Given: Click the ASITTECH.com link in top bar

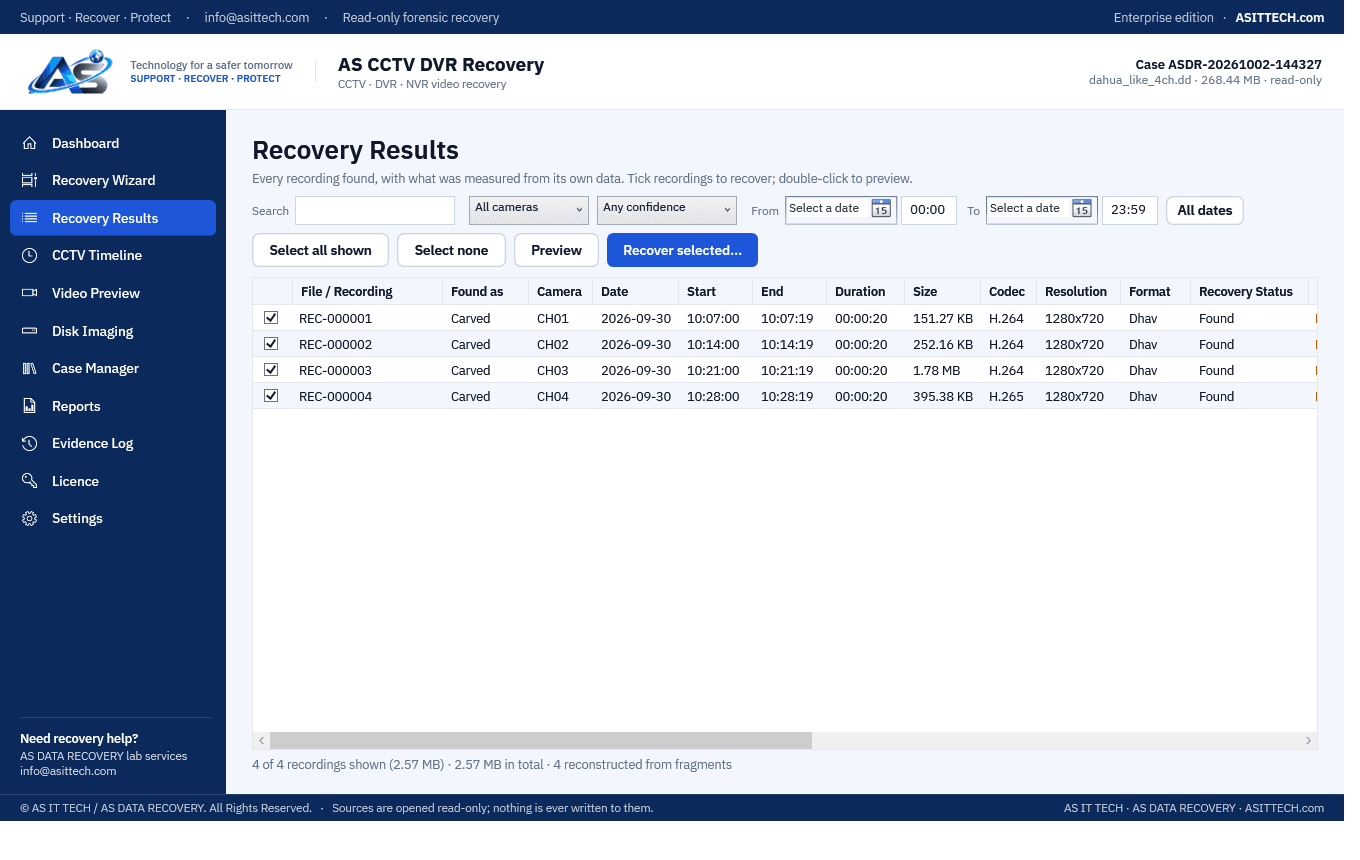Looking at the screenshot, I should pos(1280,17).
